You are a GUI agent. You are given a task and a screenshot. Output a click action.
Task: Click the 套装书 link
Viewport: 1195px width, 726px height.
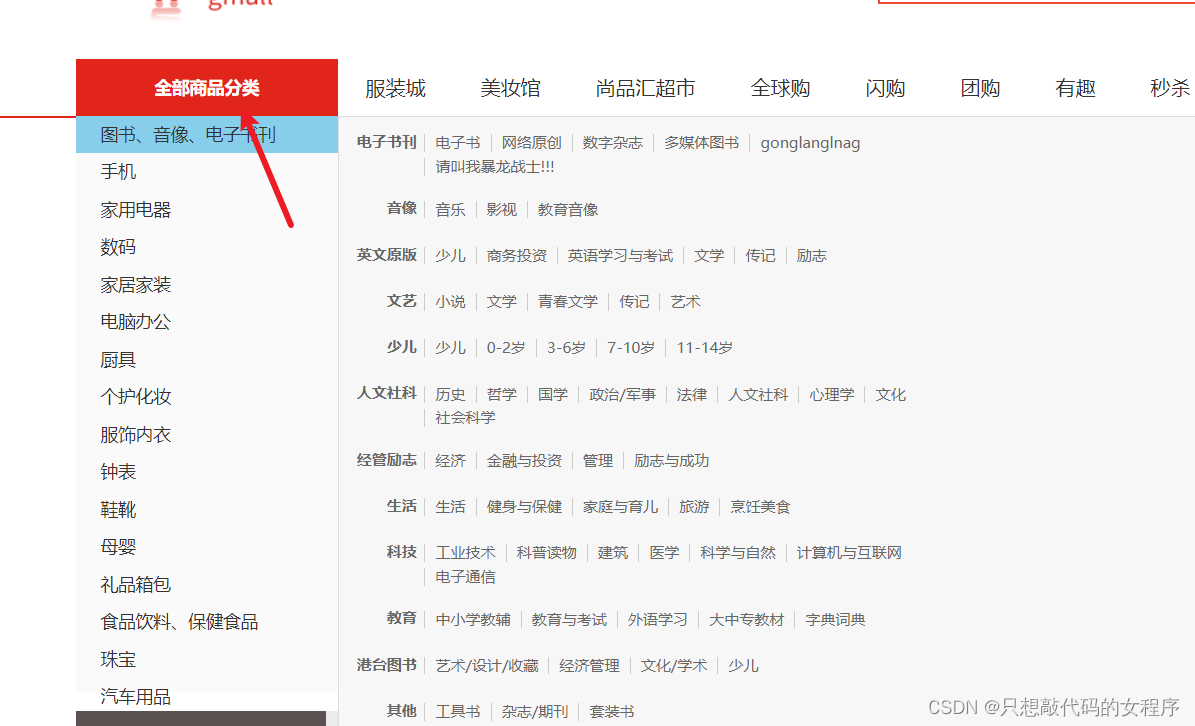[x=611, y=712]
